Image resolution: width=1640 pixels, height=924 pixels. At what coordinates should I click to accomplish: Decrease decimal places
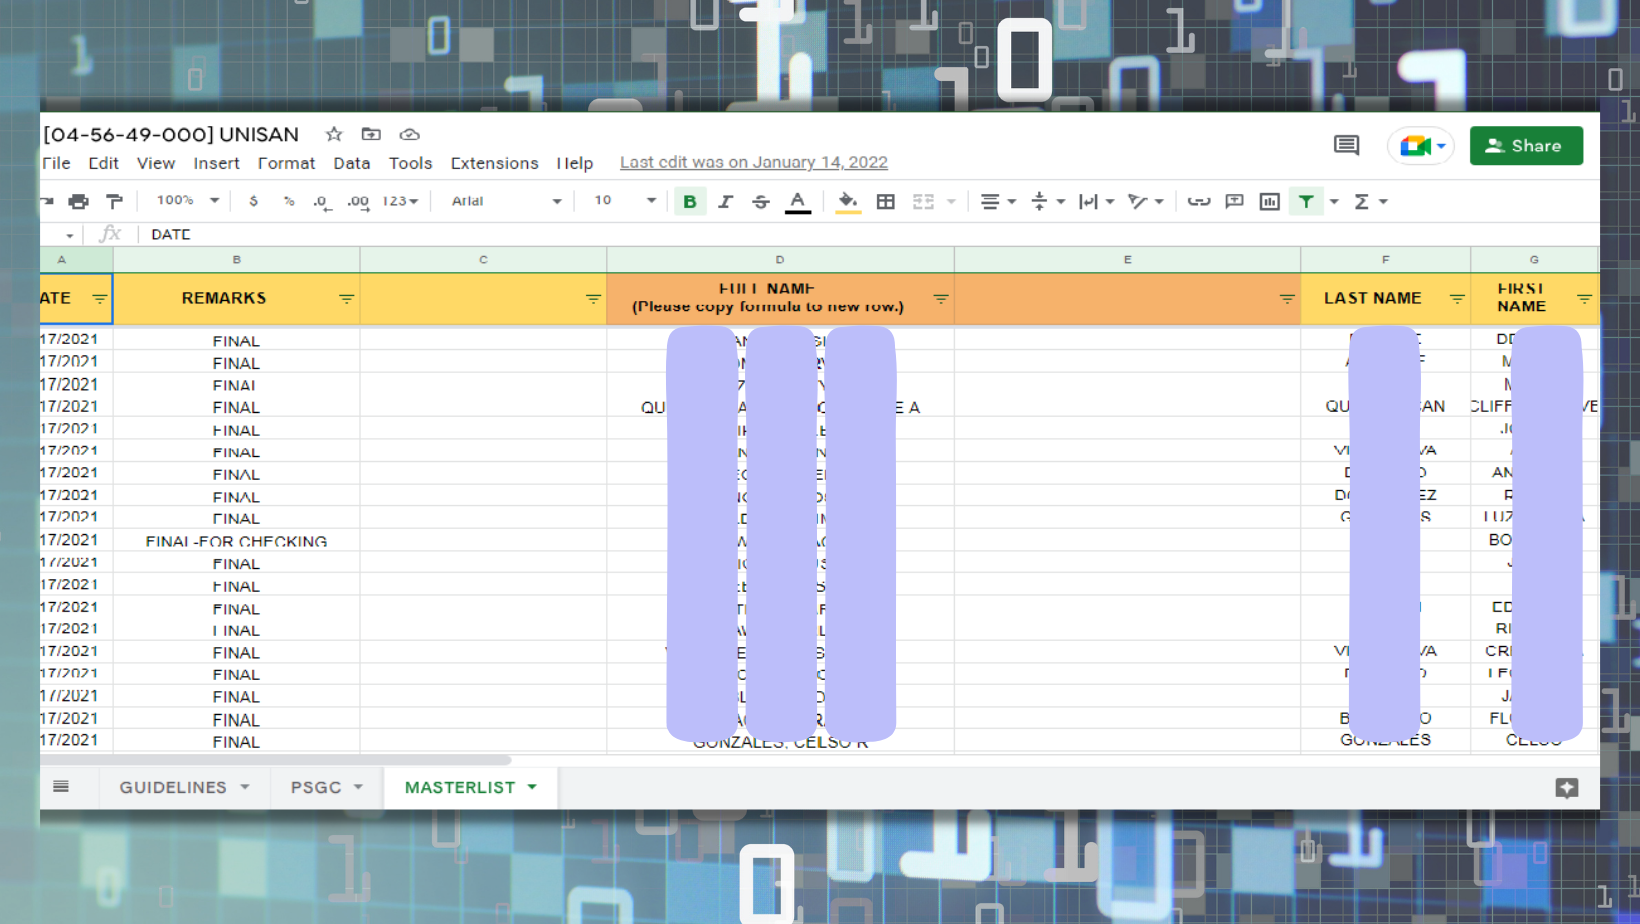(322, 201)
